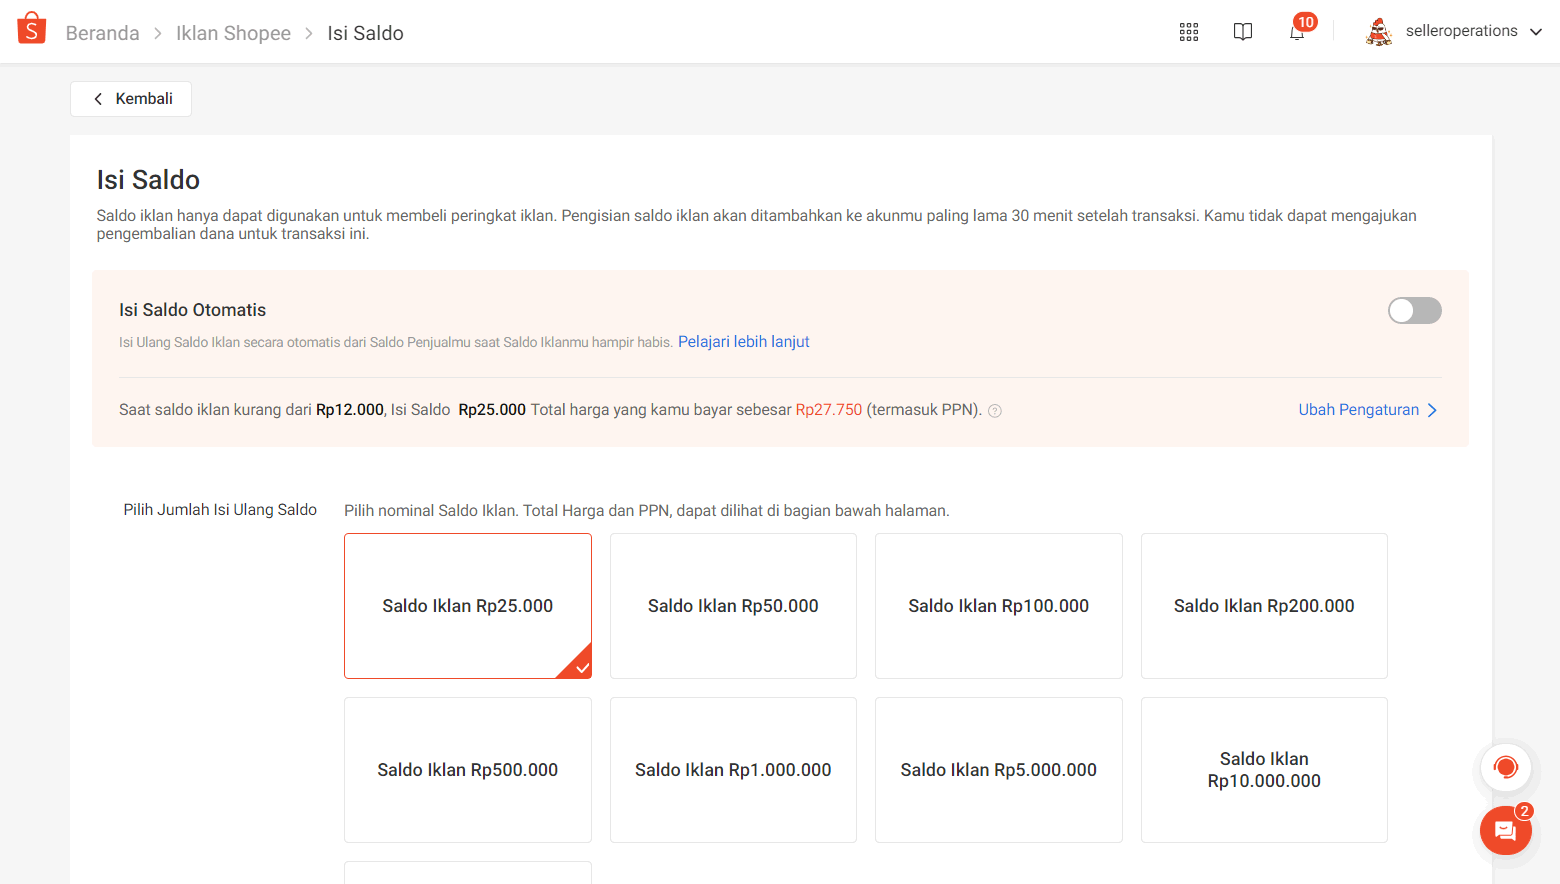This screenshot has height=884, width=1560.
Task: Open the notifications bell icon
Action: tap(1297, 32)
